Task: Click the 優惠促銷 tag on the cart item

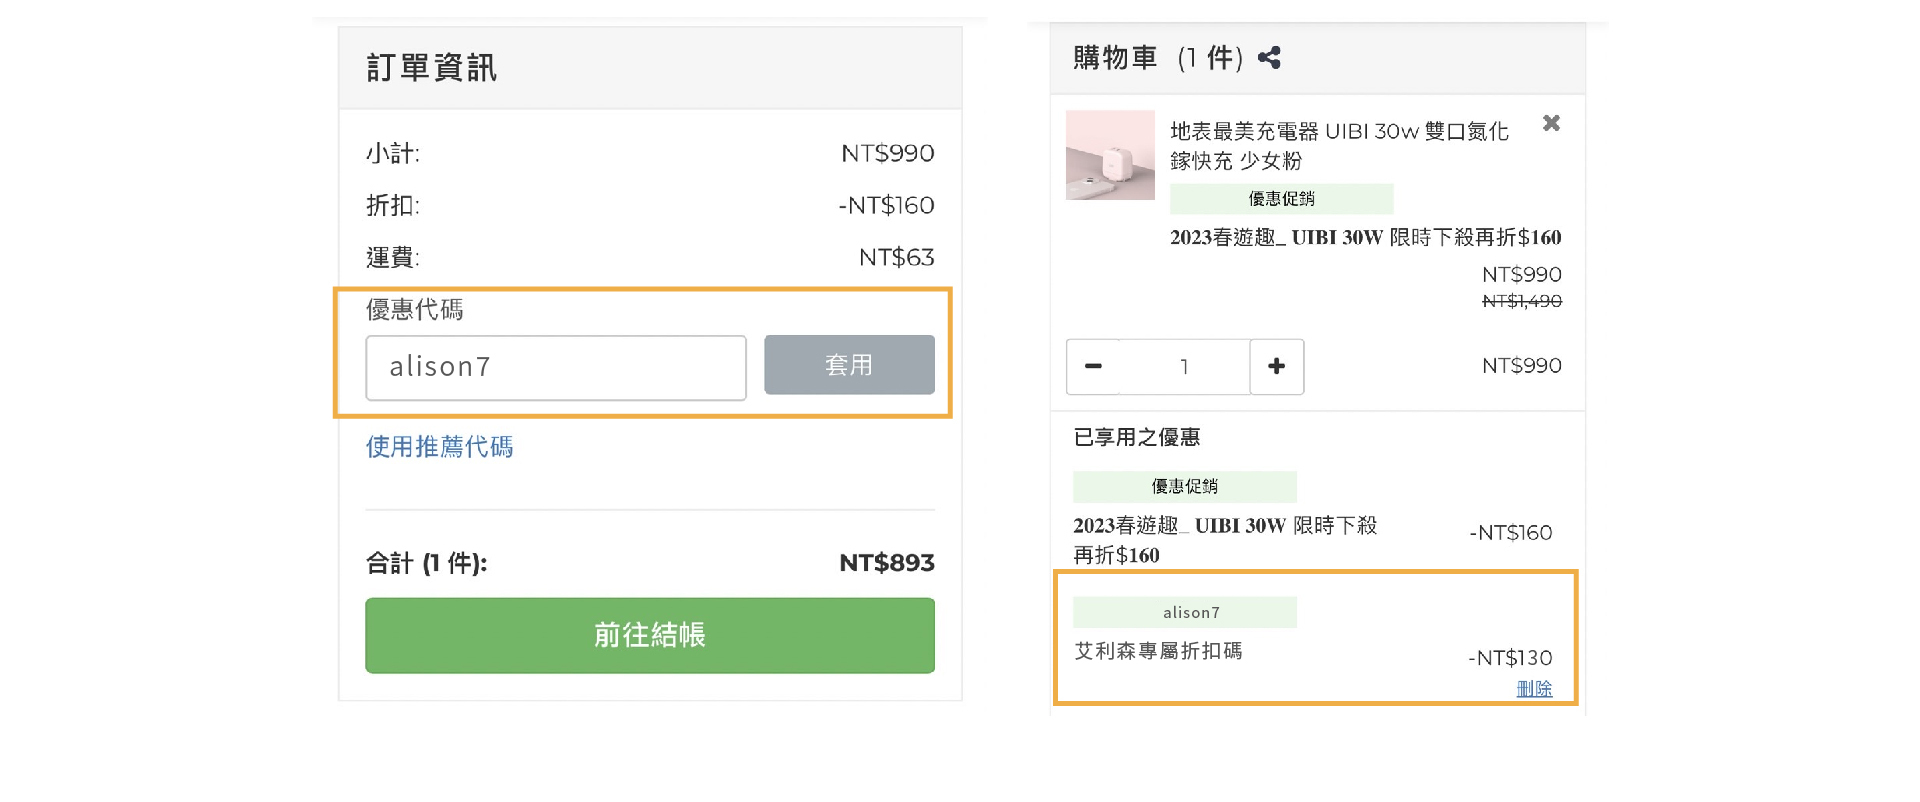Action: pos(1281,198)
